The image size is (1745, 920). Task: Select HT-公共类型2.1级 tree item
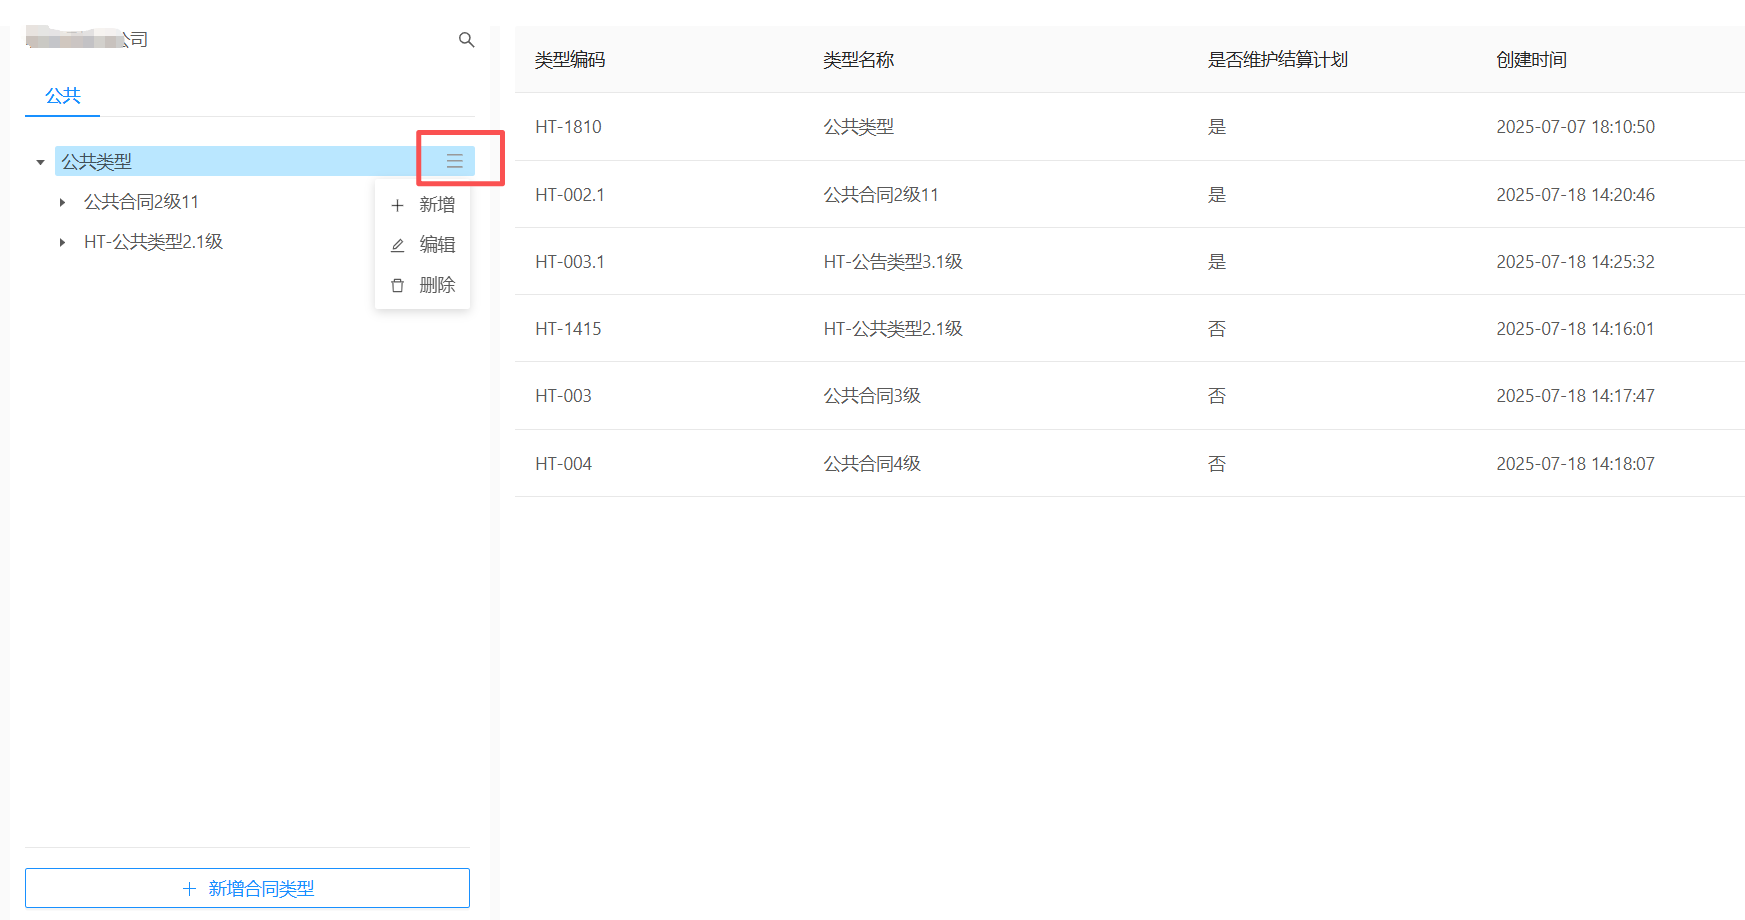click(153, 242)
